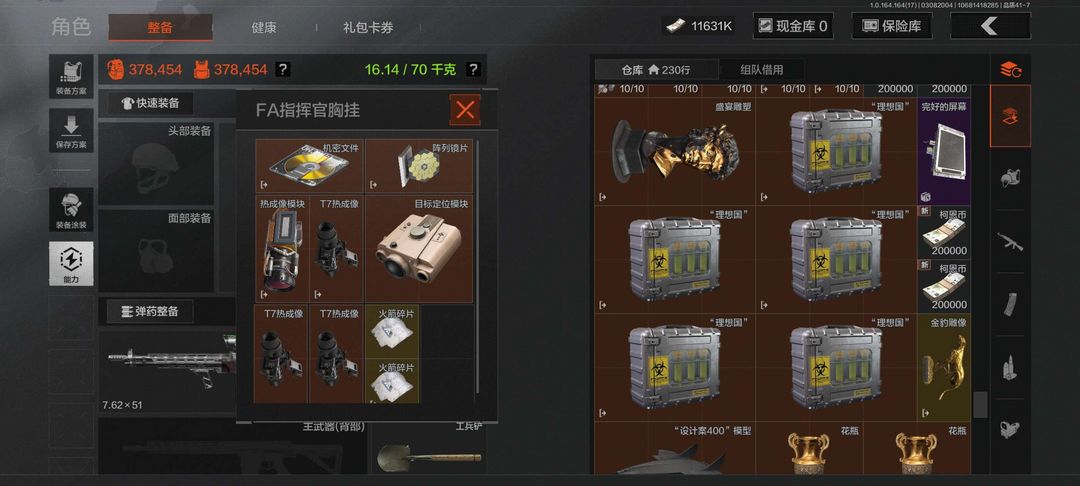Open the 礼包卡券 tab
The width and height of the screenshot is (1080, 486).
pos(368,28)
